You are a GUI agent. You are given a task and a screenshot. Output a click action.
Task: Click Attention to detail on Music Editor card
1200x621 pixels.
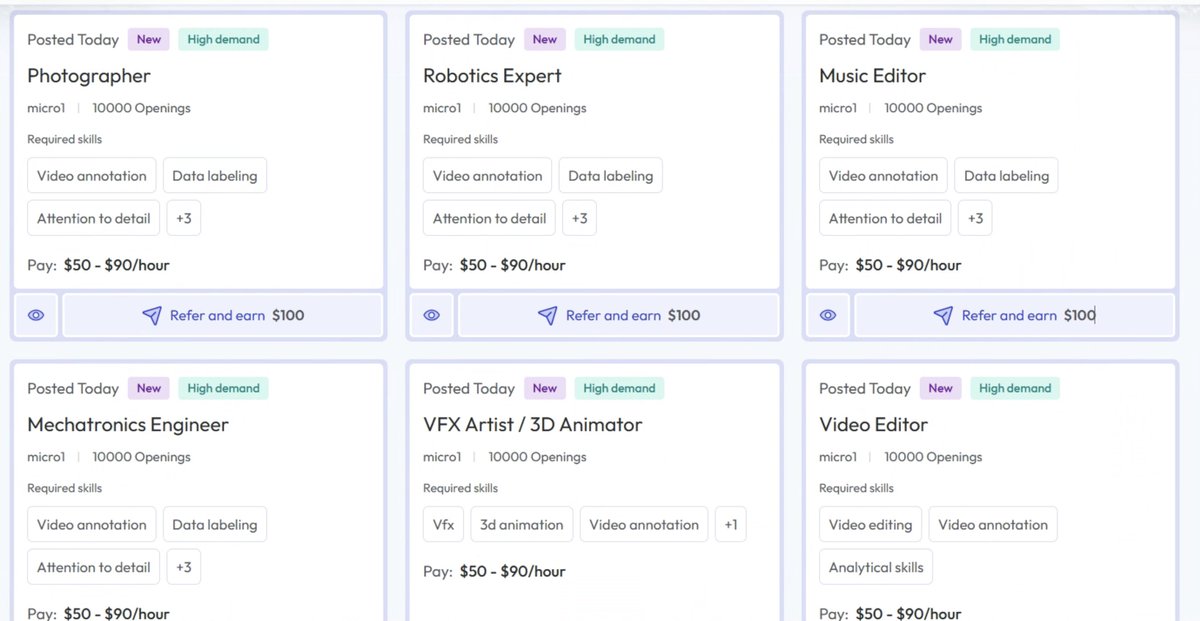tap(886, 218)
